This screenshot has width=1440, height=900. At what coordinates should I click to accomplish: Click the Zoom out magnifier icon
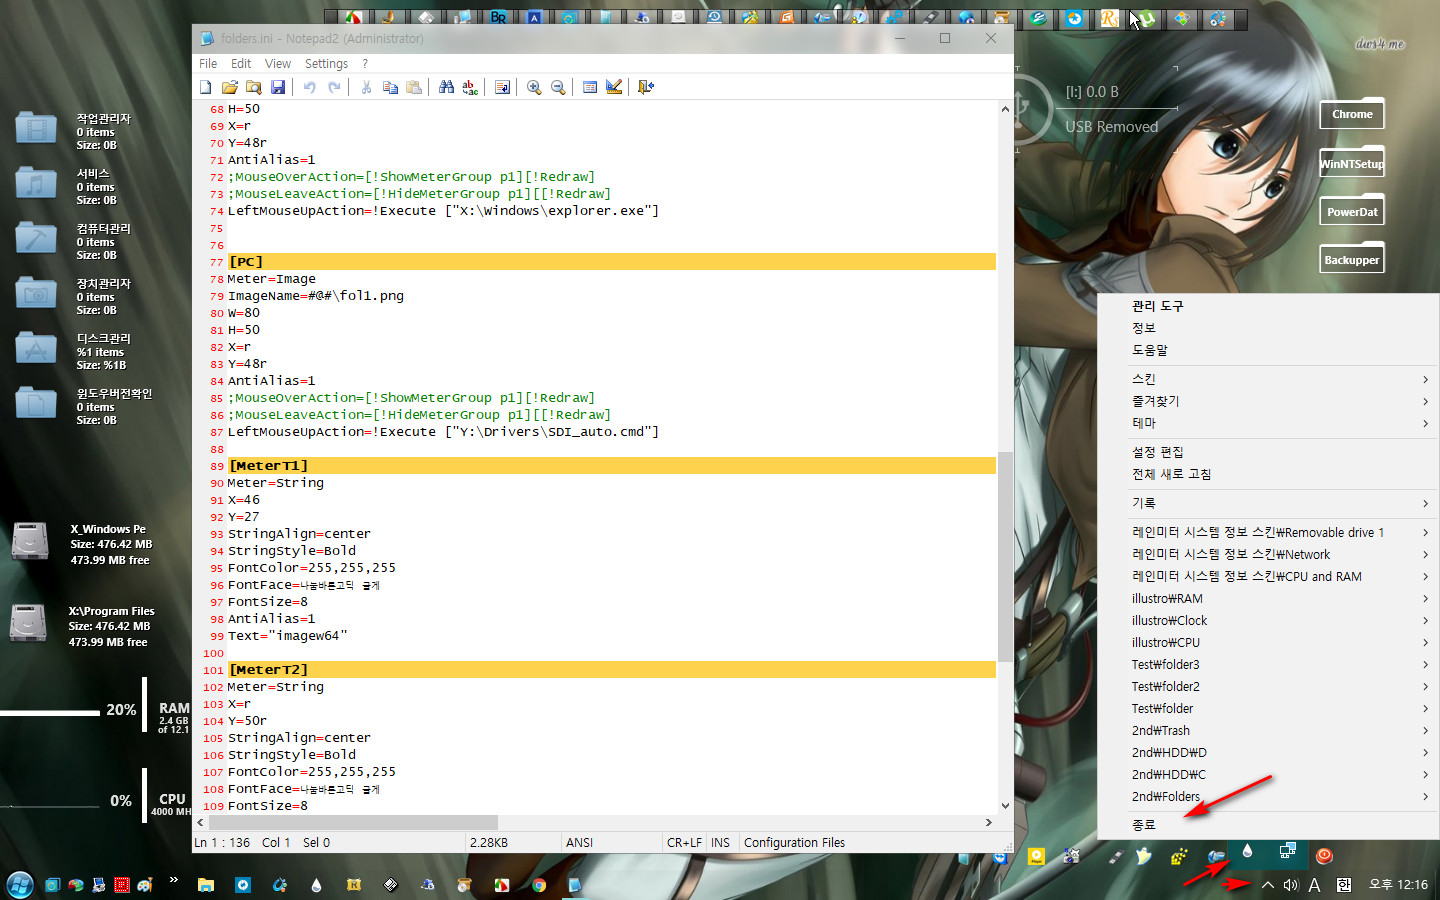(x=558, y=87)
